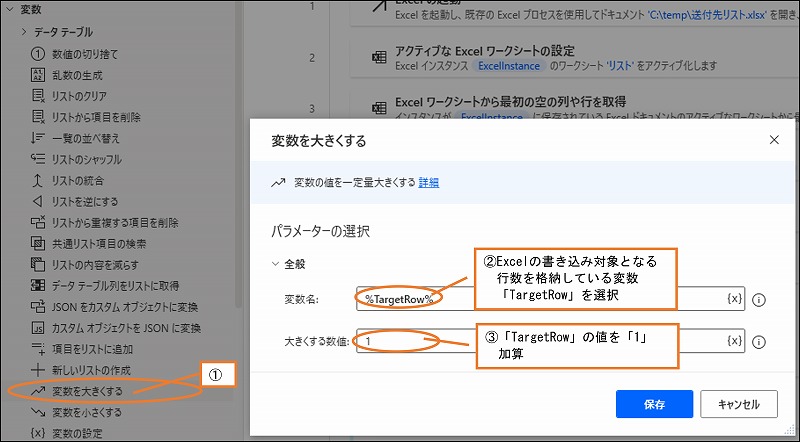Select flow step 2 アクティブな Excel ワークシートの設定
Viewport: 800px width, 442px height.
[x=575, y=58]
